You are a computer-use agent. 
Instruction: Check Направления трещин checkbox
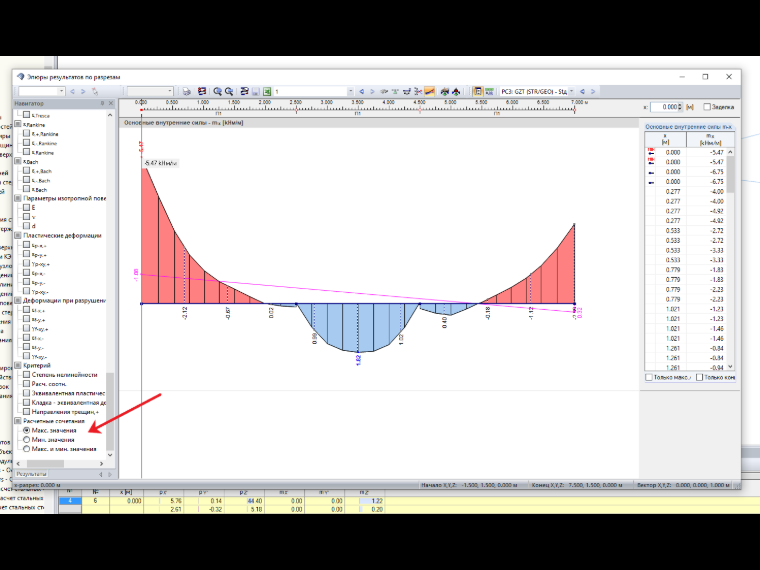point(27,412)
